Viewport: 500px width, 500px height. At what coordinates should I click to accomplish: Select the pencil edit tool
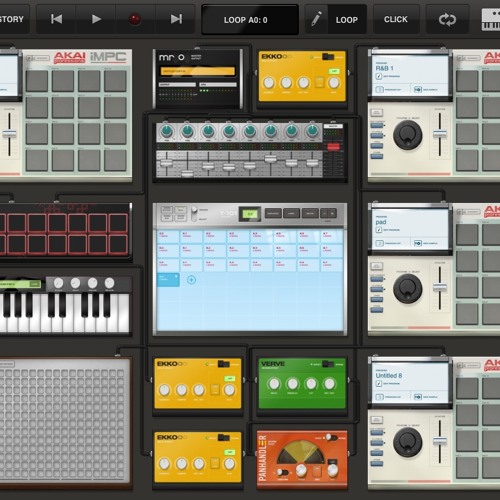(316, 19)
